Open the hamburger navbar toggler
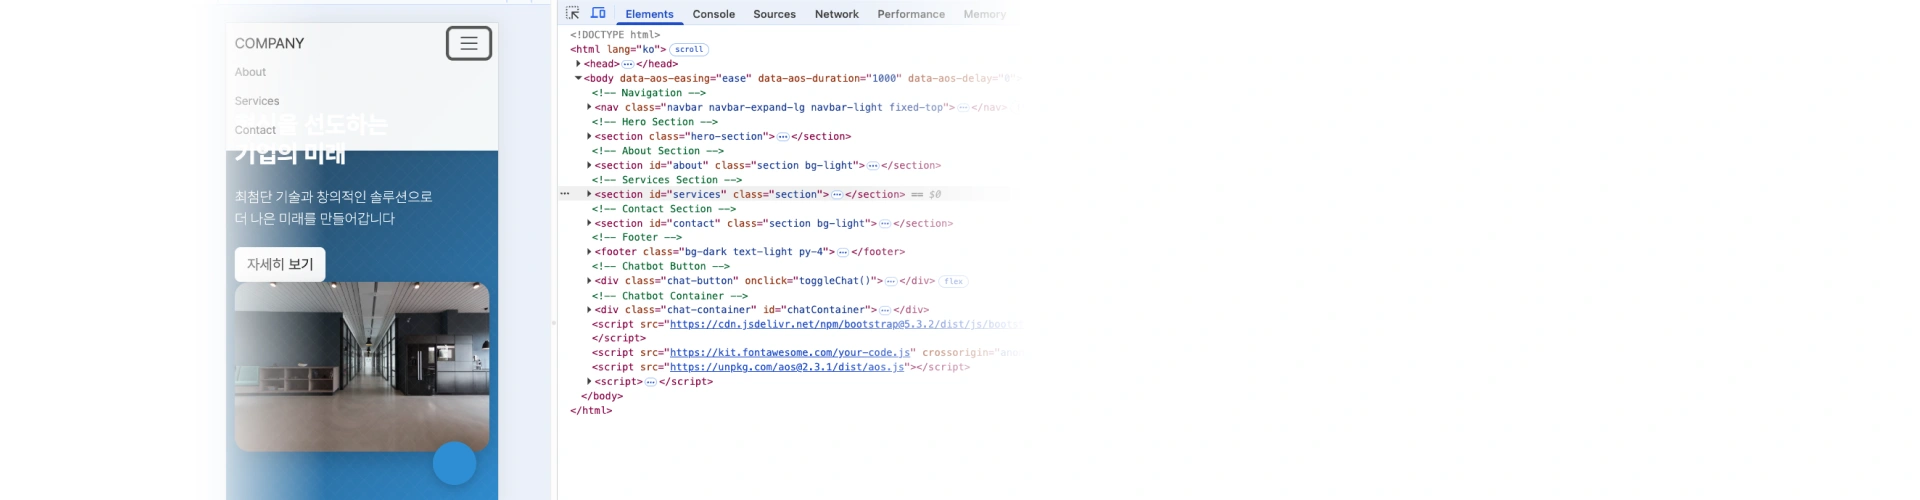 (x=469, y=43)
